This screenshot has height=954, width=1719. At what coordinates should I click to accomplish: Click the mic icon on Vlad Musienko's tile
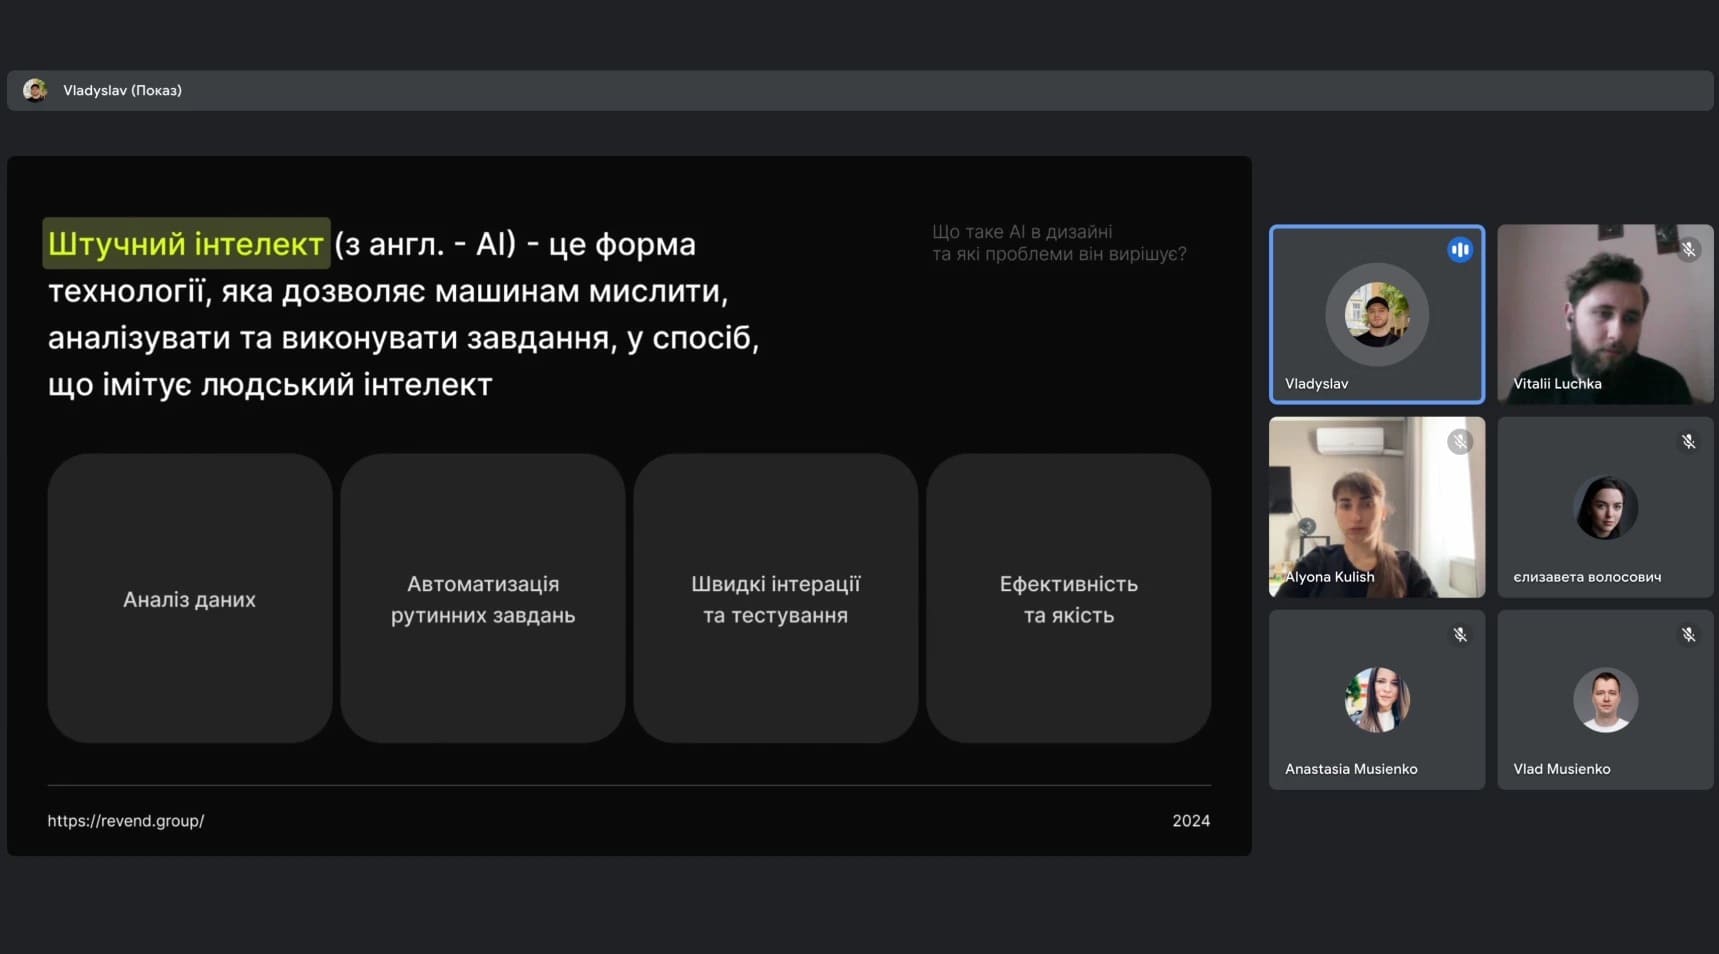coord(1688,634)
